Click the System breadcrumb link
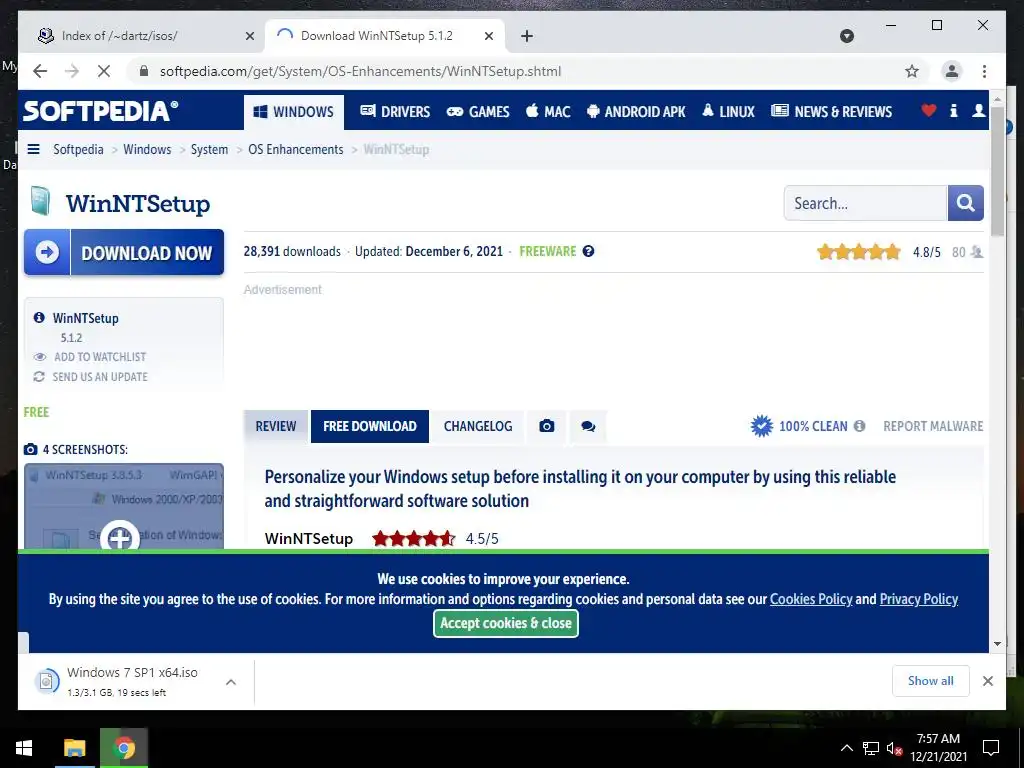 209,150
